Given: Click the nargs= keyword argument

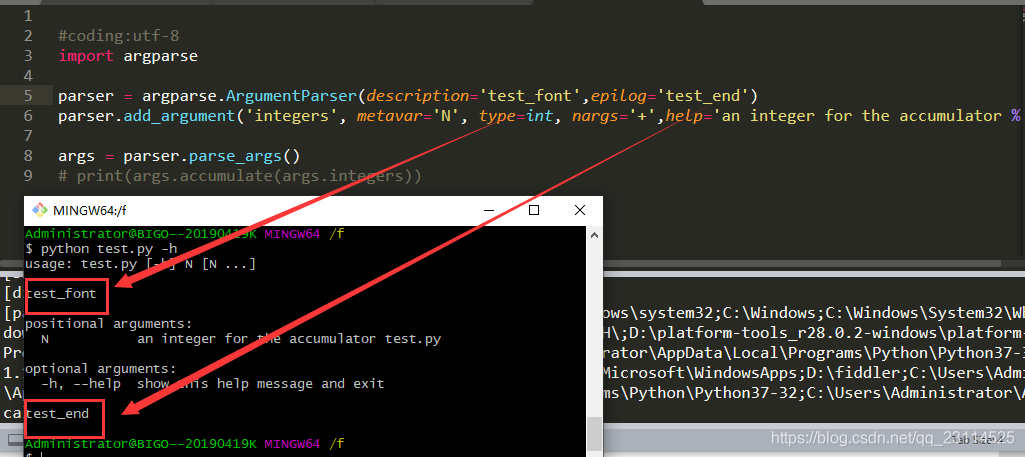Looking at the screenshot, I should pyautogui.click(x=599, y=116).
